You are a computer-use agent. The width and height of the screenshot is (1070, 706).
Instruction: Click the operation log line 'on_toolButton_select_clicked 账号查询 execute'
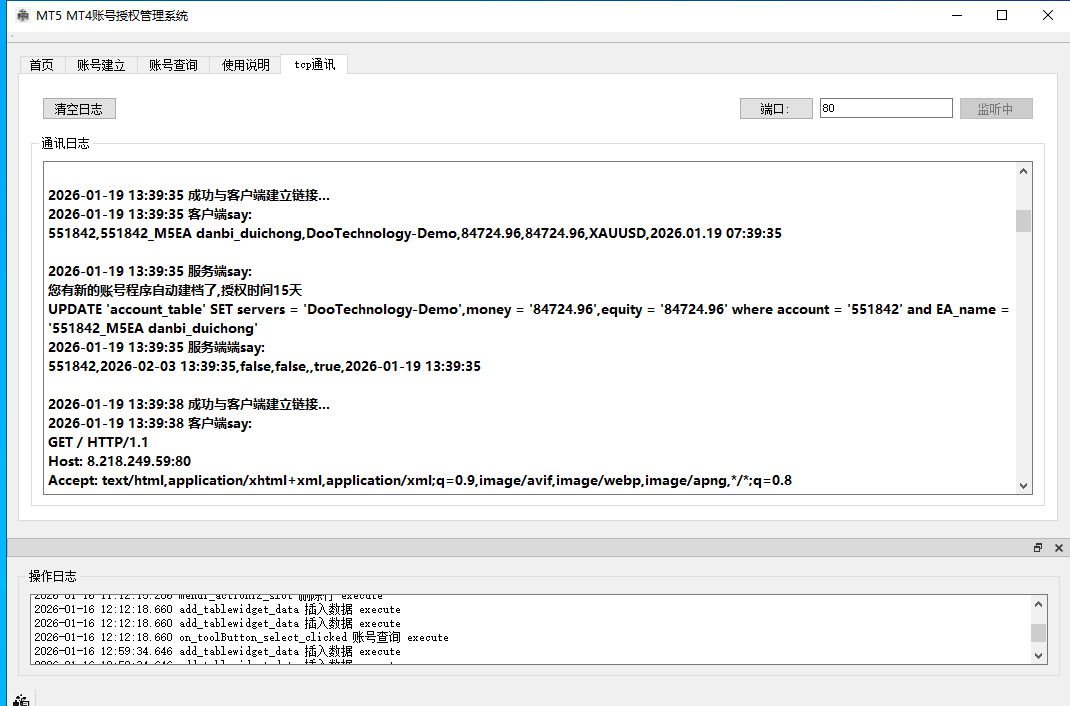242,637
